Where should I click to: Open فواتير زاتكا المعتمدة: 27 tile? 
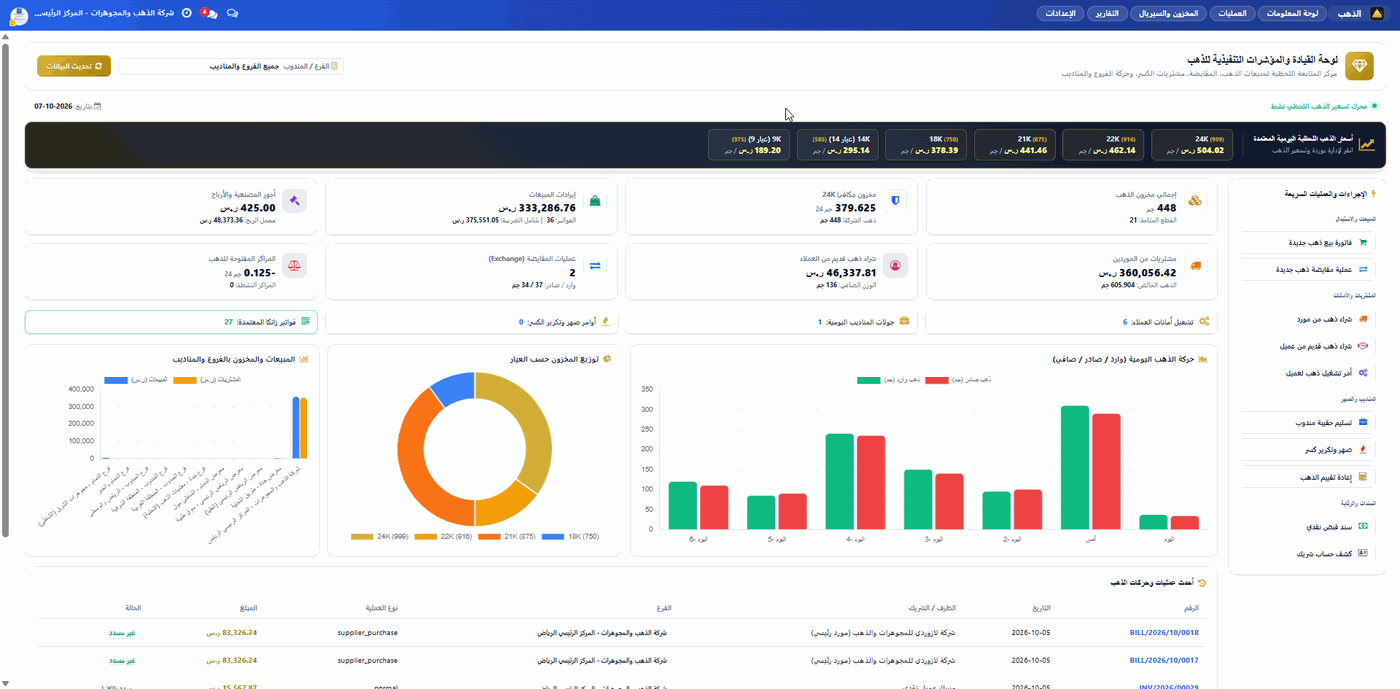pos(171,322)
